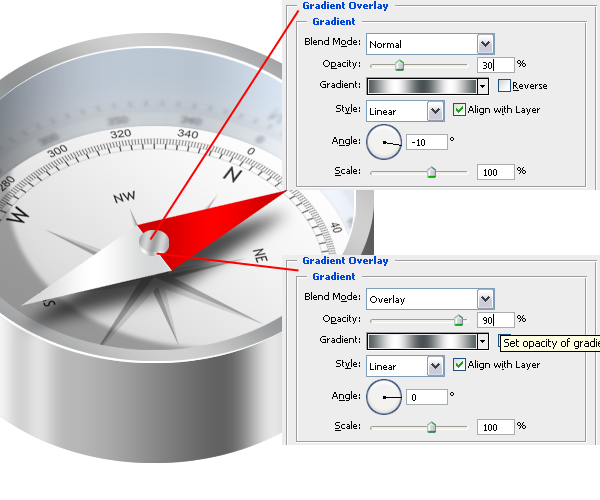Open gradient picker arrow in Normal blend panel
Screen dimensions: 600x500
tap(483, 87)
